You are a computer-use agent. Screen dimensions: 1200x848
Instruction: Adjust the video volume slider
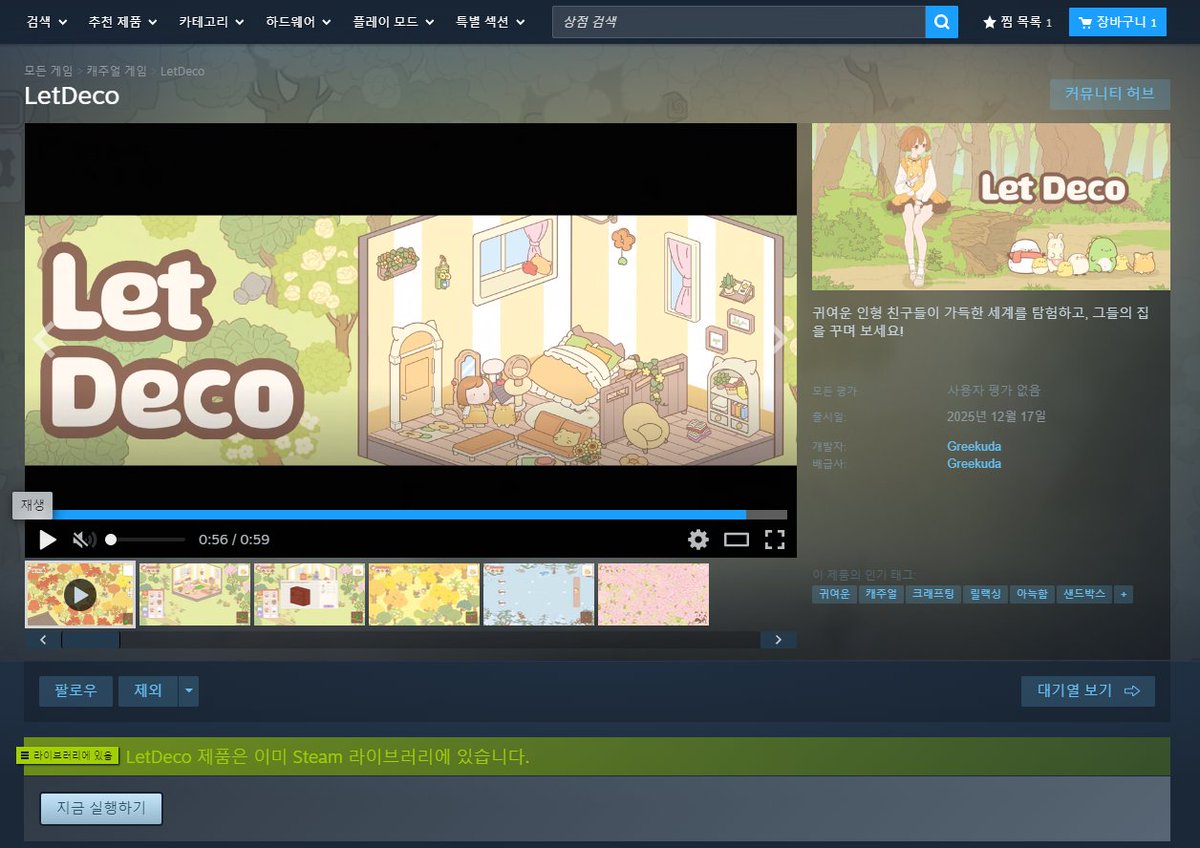click(145, 540)
